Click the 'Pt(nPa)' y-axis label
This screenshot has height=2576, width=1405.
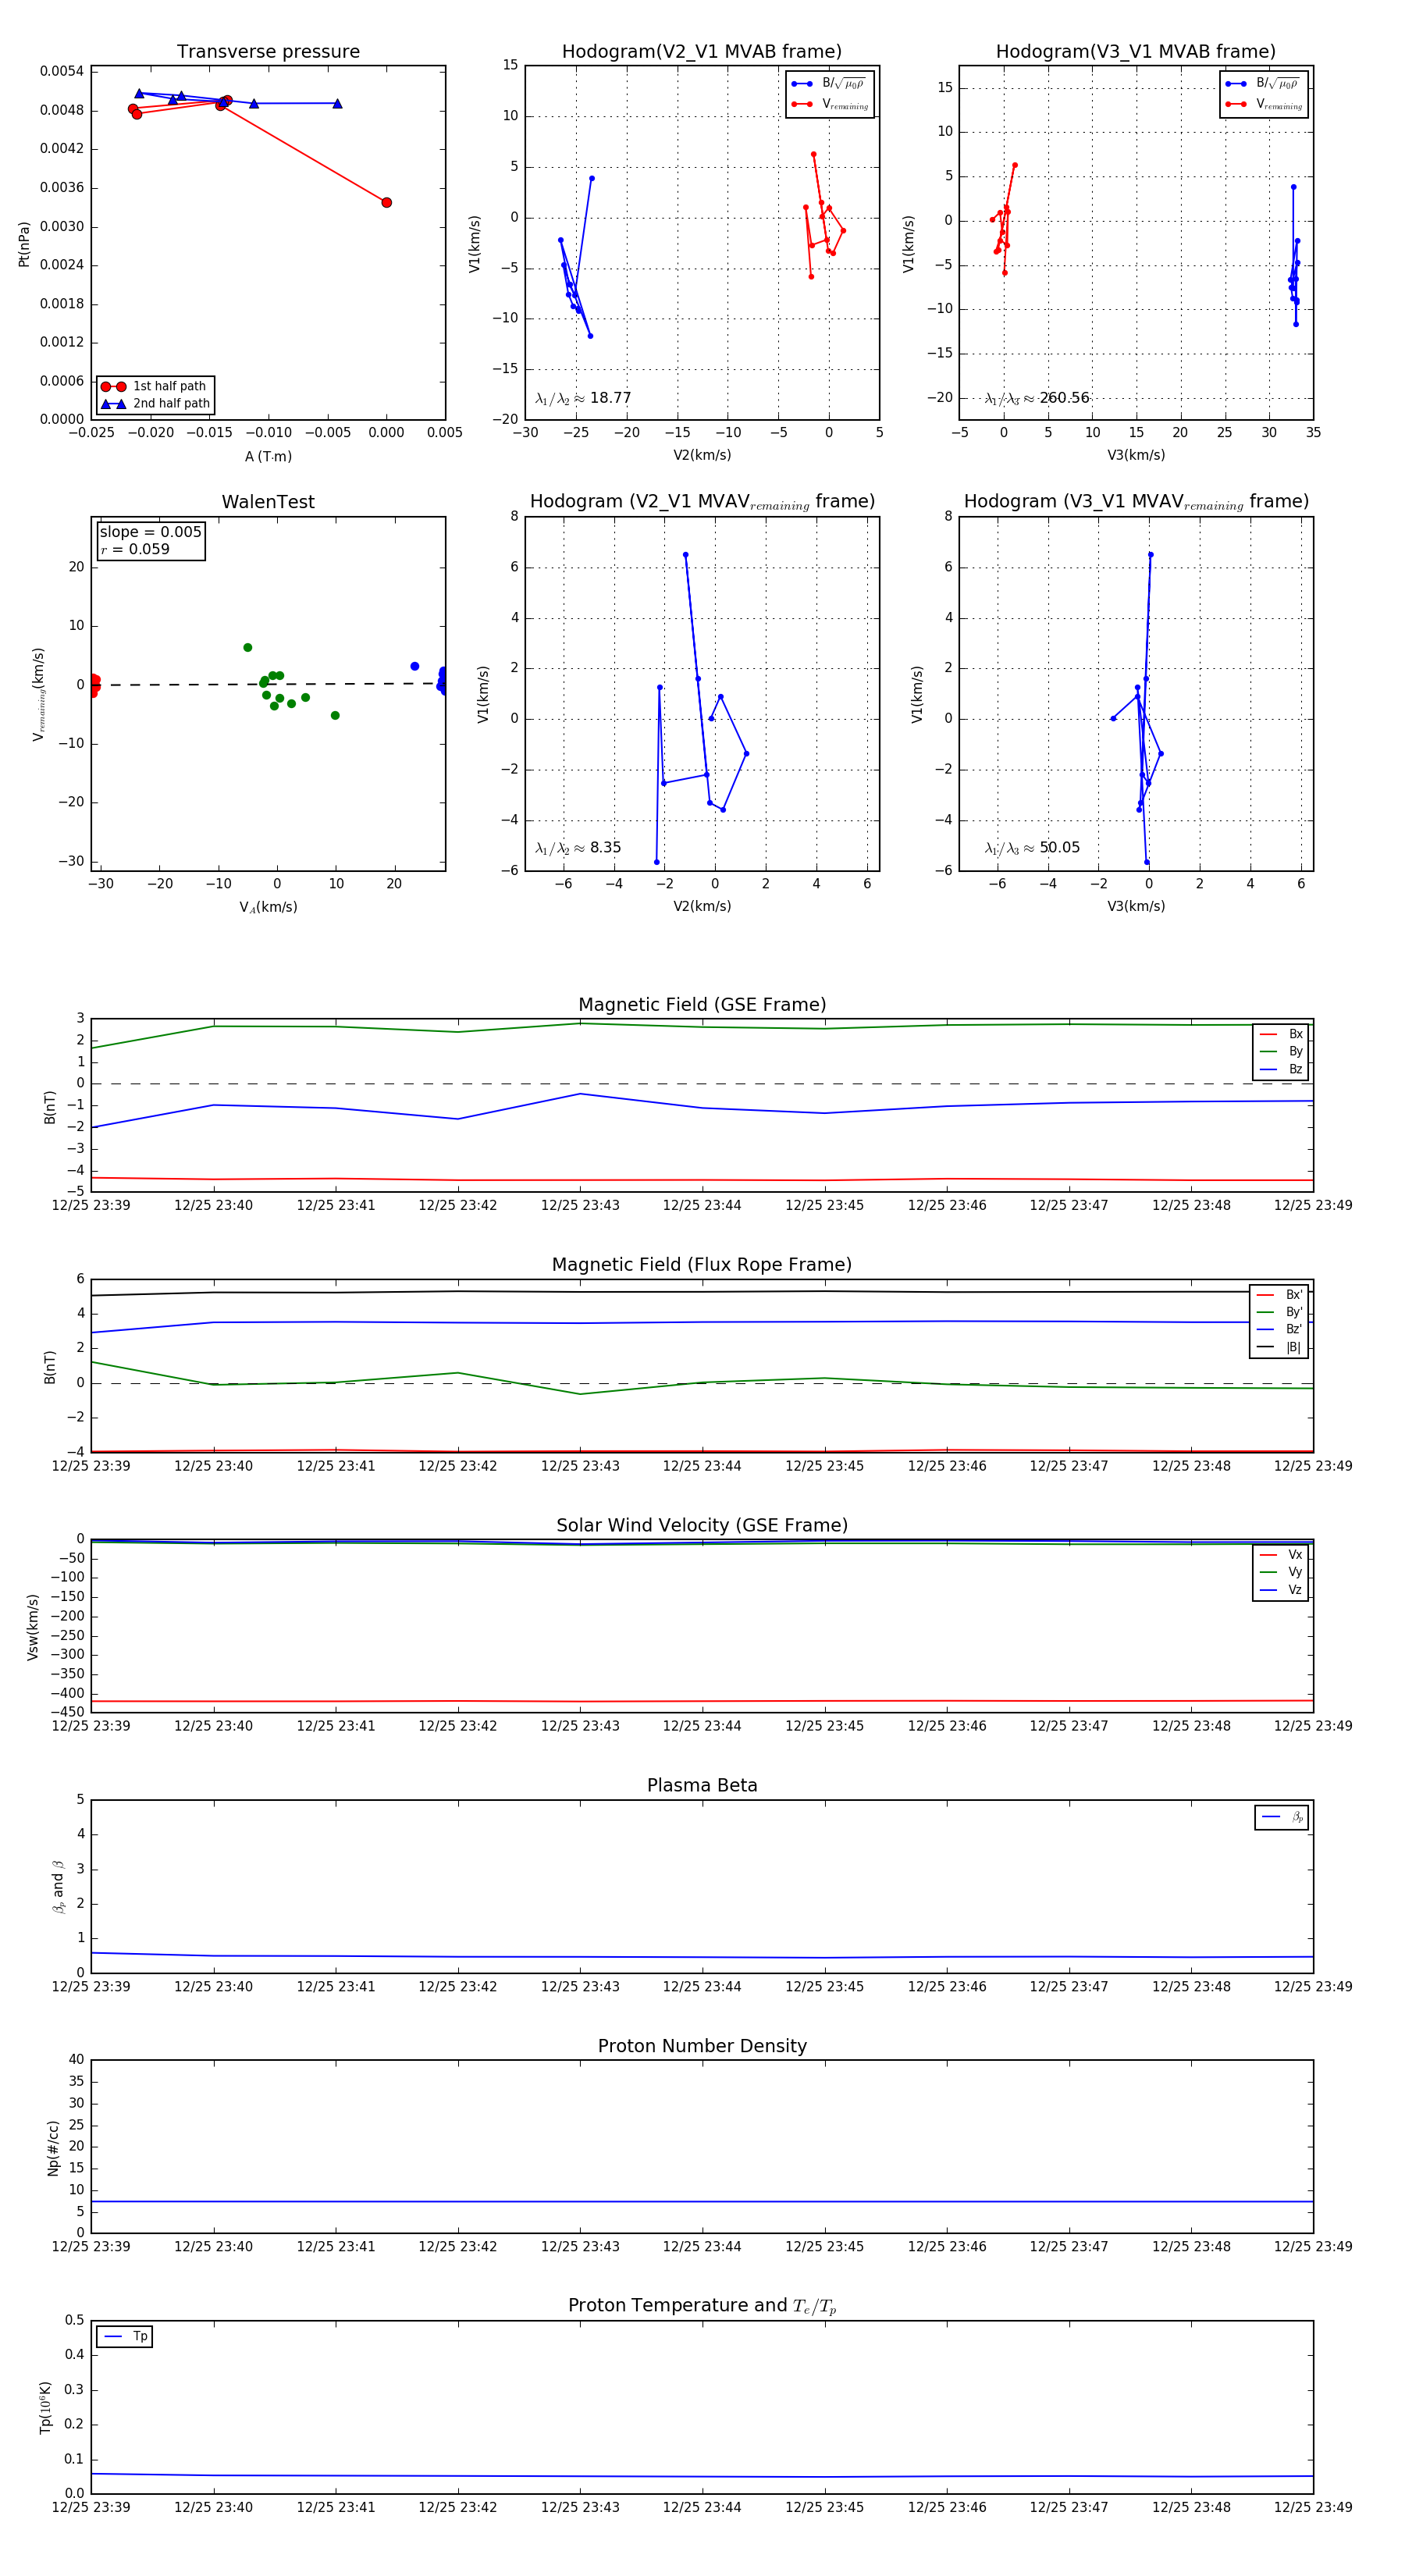pos(24,244)
